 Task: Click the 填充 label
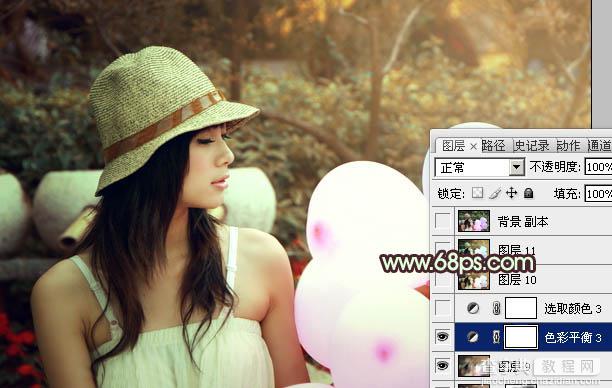coord(567,194)
